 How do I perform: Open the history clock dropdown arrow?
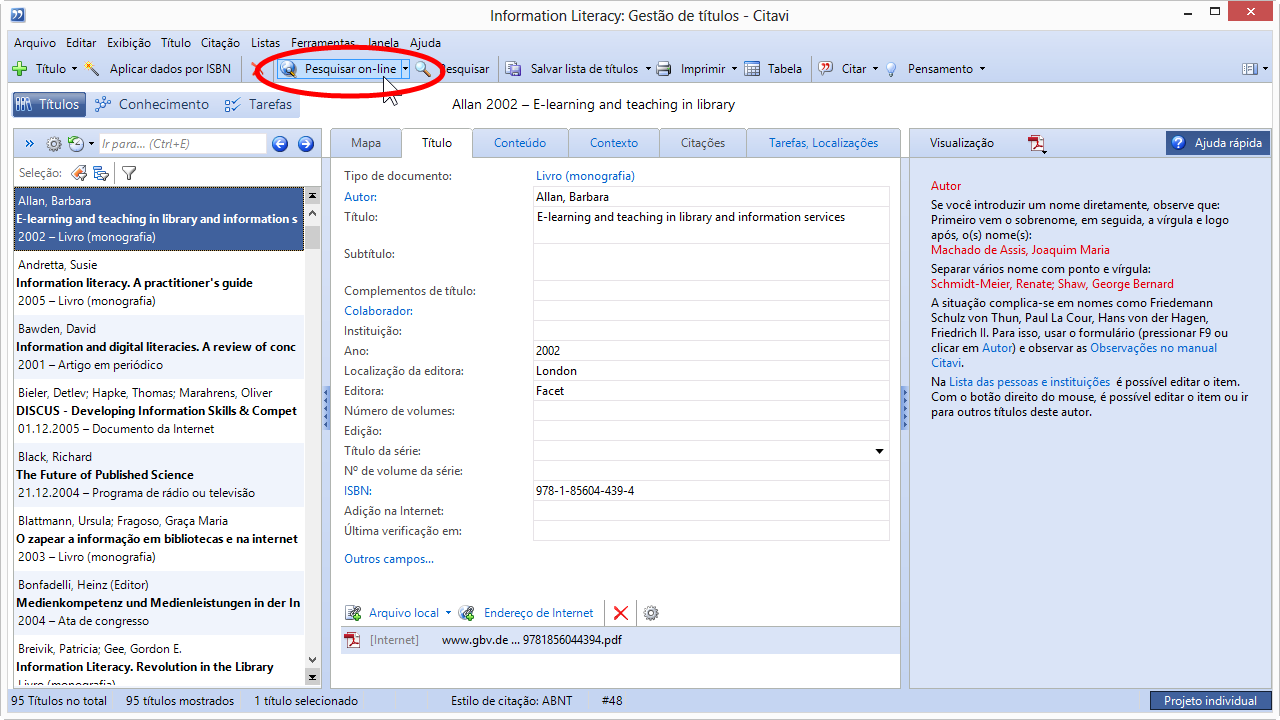(x=91, y=144)
